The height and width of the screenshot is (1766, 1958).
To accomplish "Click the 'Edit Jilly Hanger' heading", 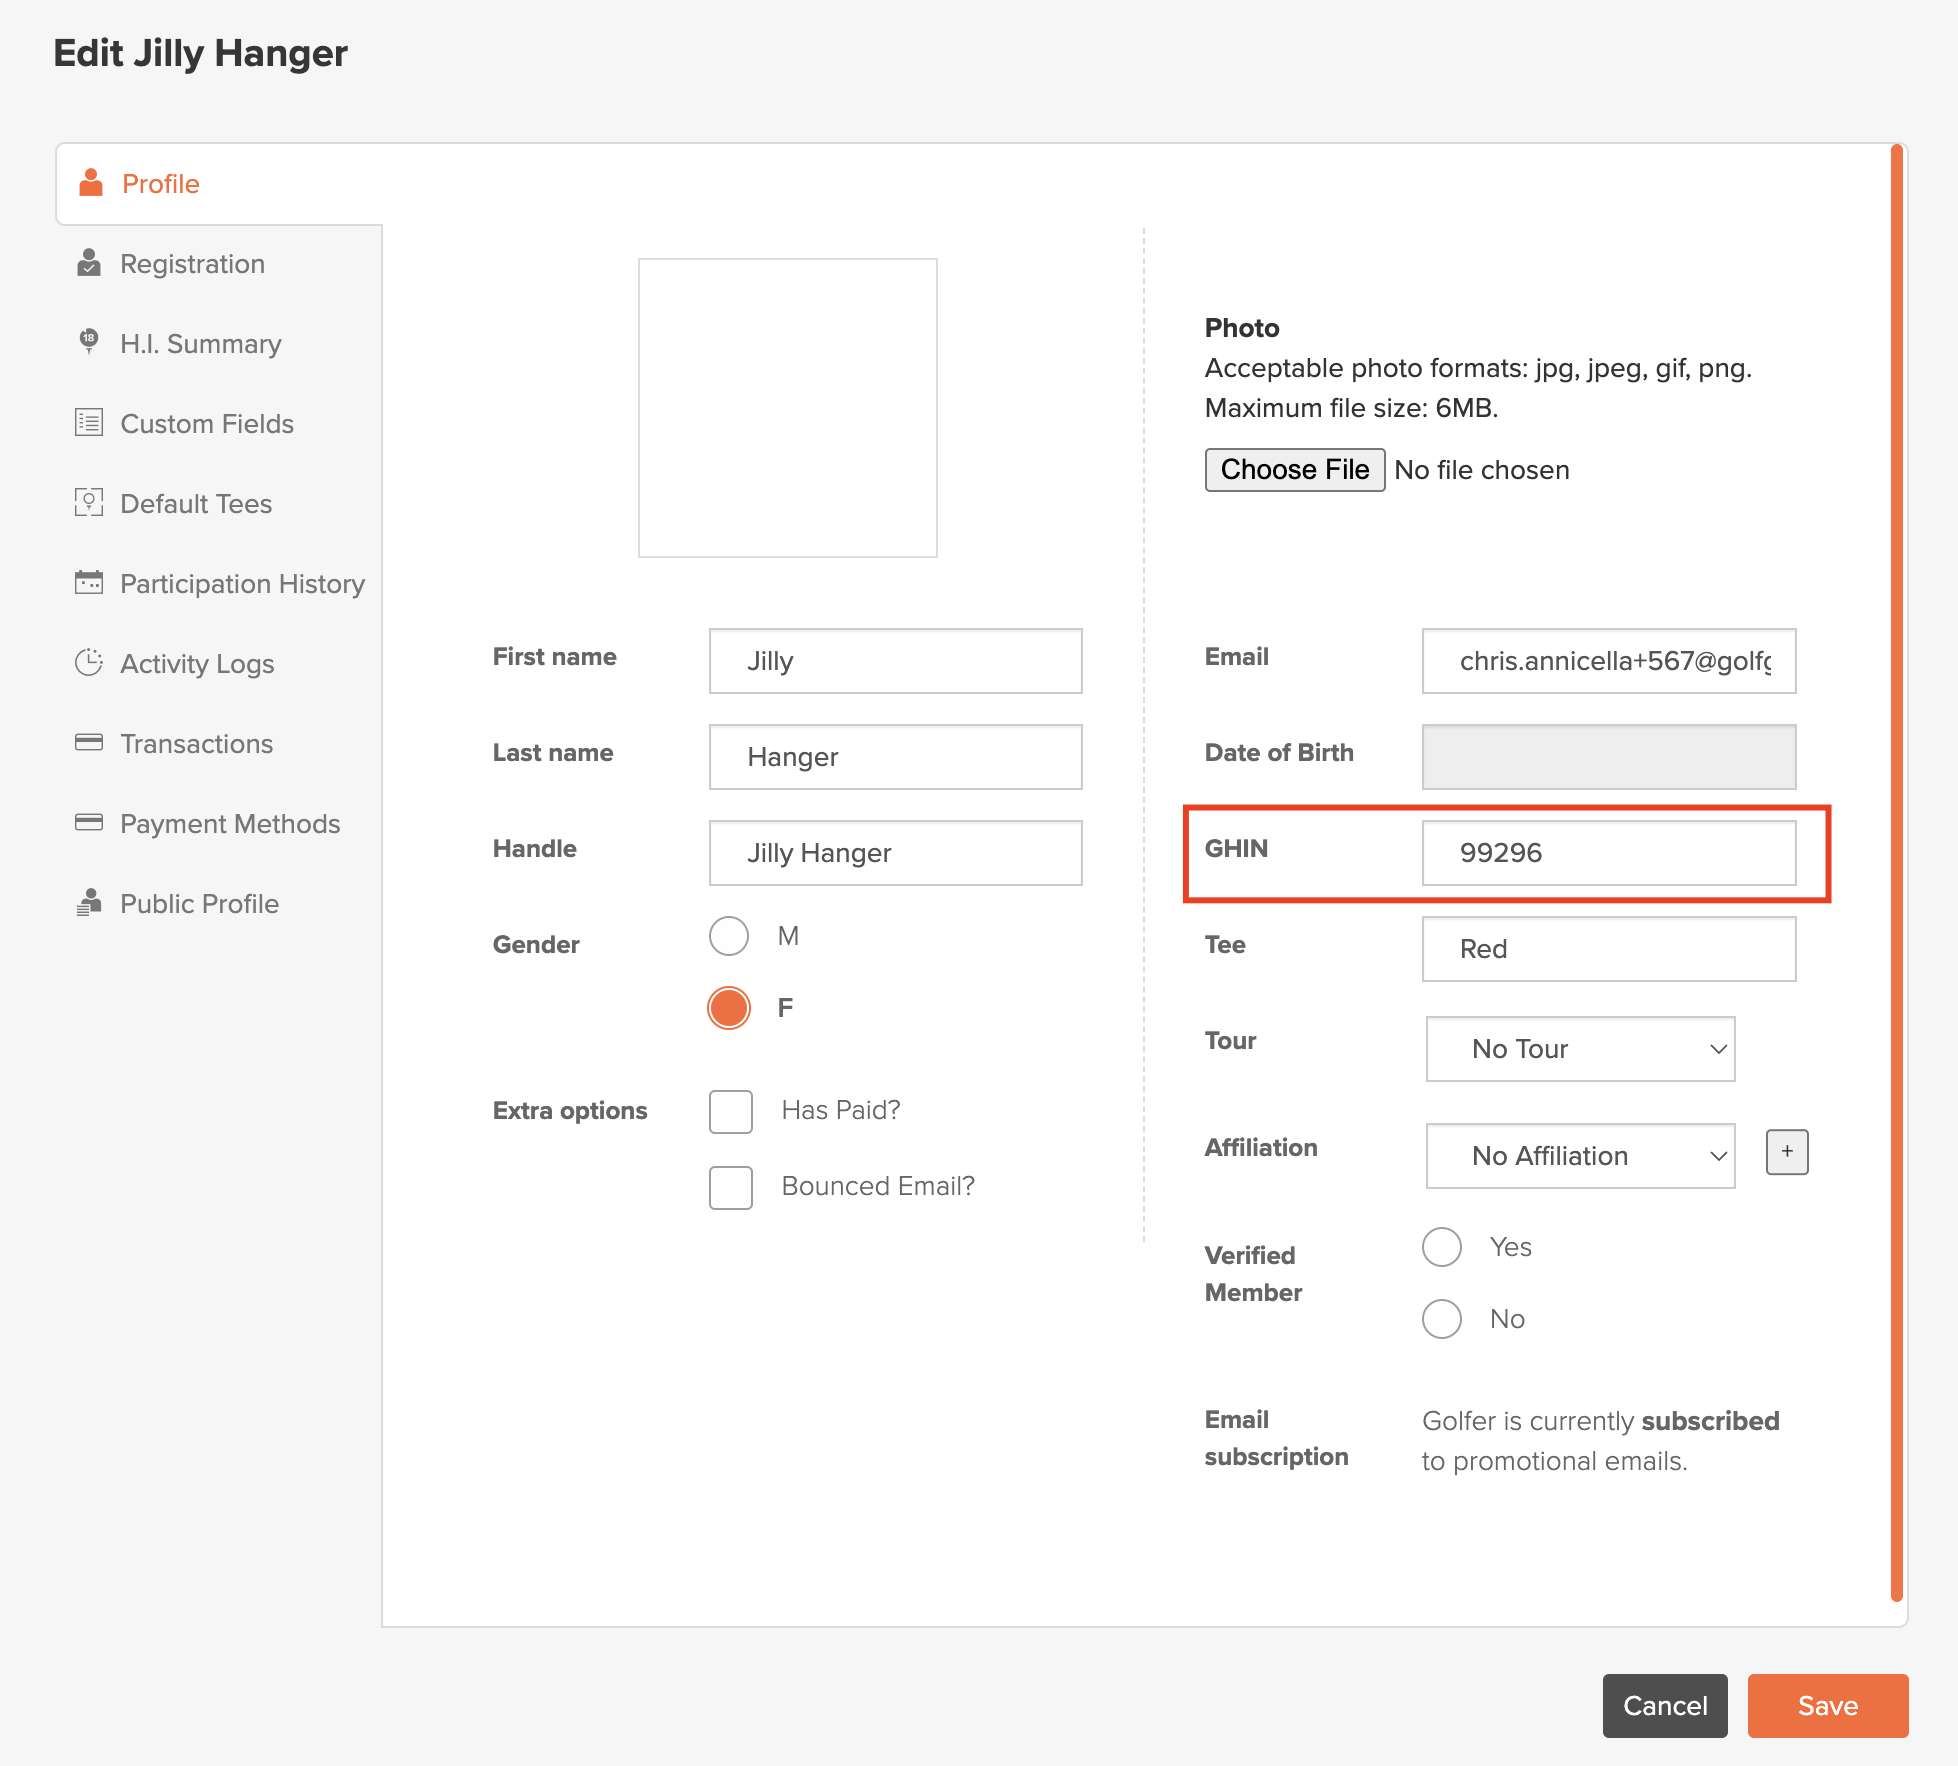I will [x=200, y=53].
